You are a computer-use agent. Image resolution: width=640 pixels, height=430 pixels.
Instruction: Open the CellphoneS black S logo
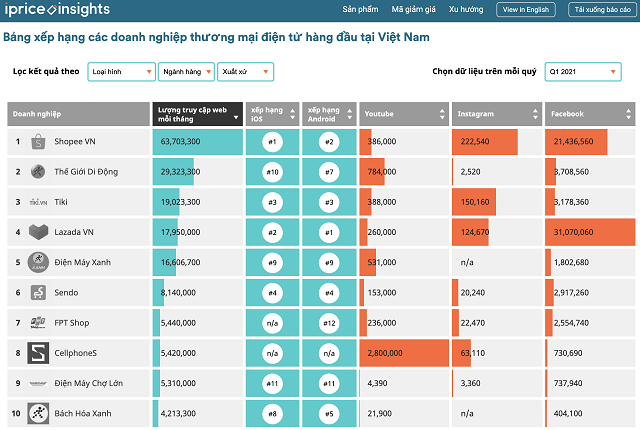(x=38, y=353)
